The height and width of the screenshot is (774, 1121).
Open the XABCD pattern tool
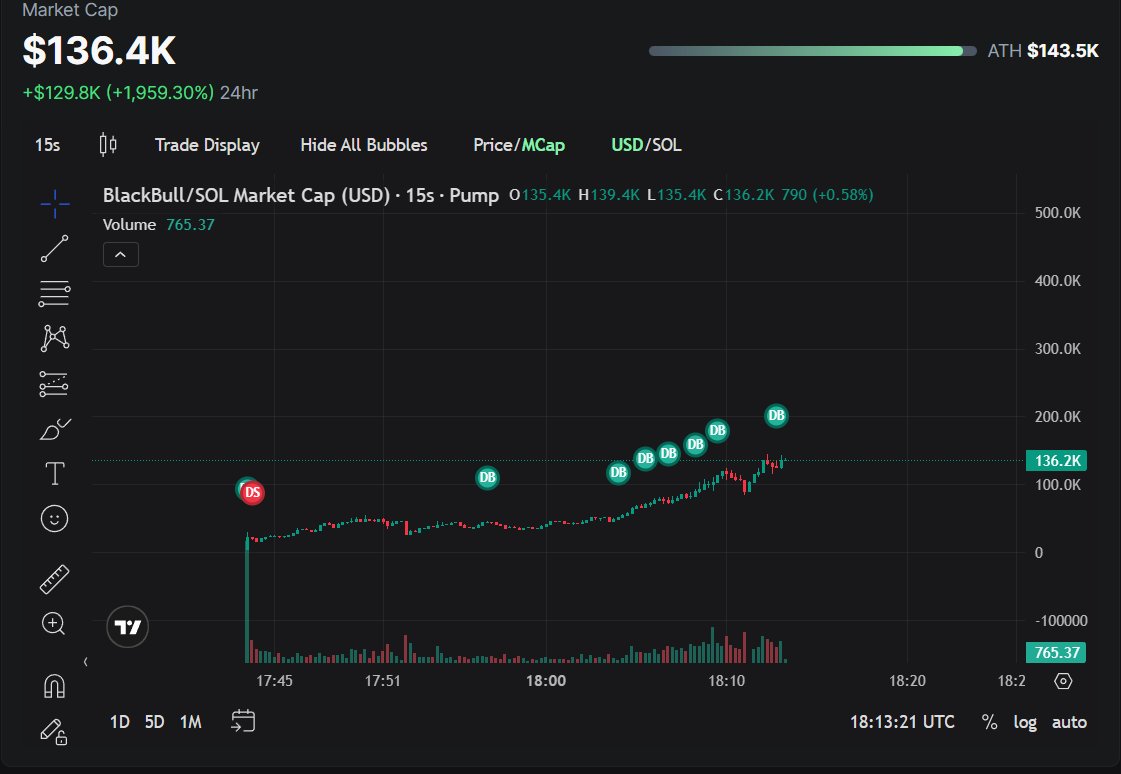point(54,338)
